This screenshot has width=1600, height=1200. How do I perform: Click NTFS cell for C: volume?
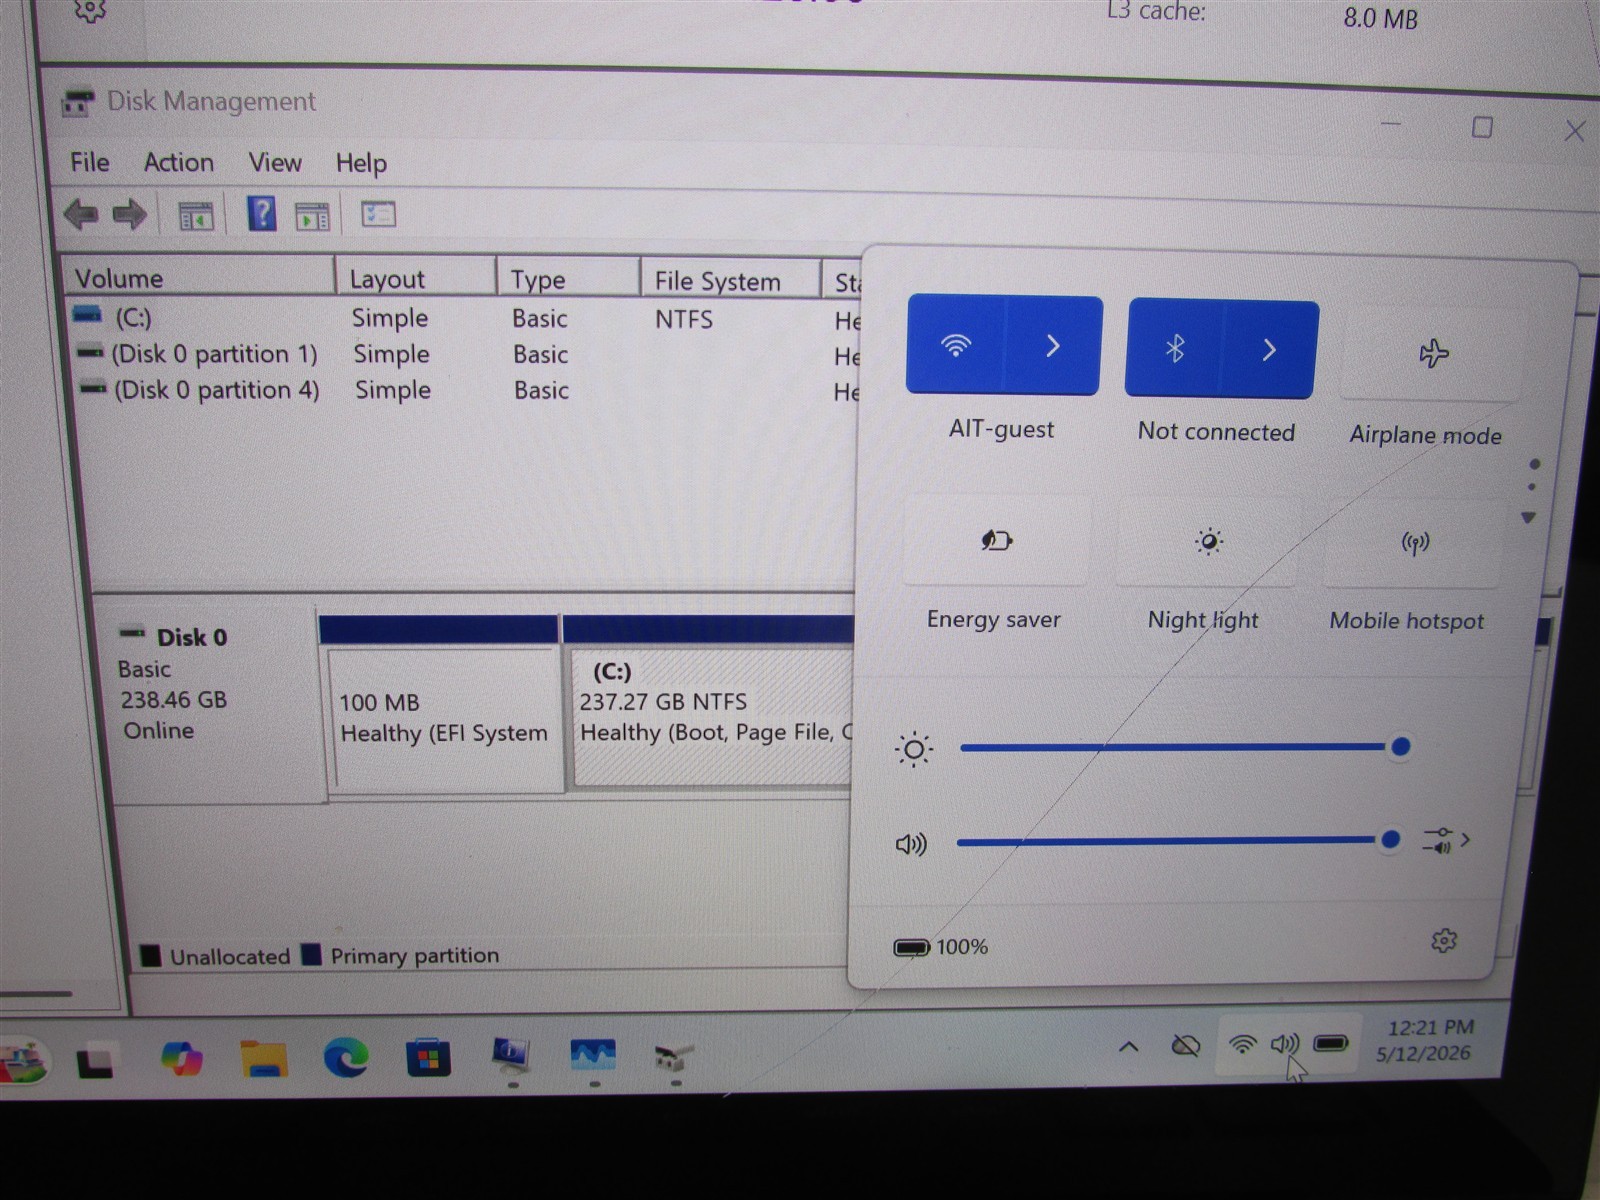684,319
